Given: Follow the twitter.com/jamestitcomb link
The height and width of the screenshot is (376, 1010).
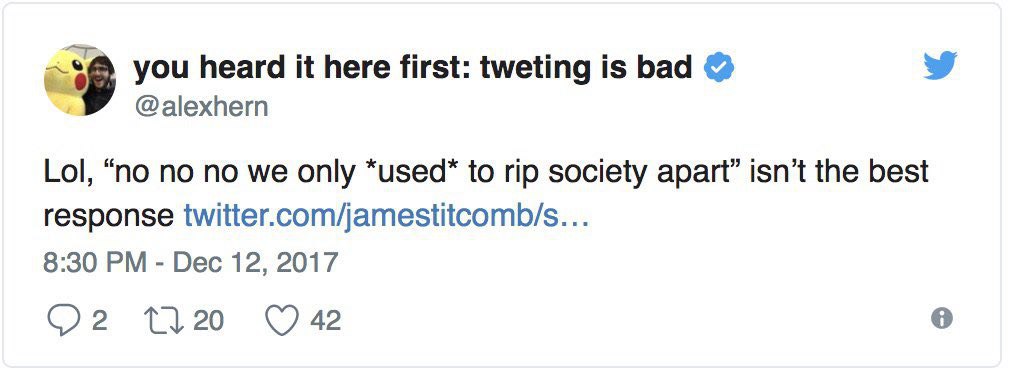Looking at the screenshot, I should tap(386, 216).
